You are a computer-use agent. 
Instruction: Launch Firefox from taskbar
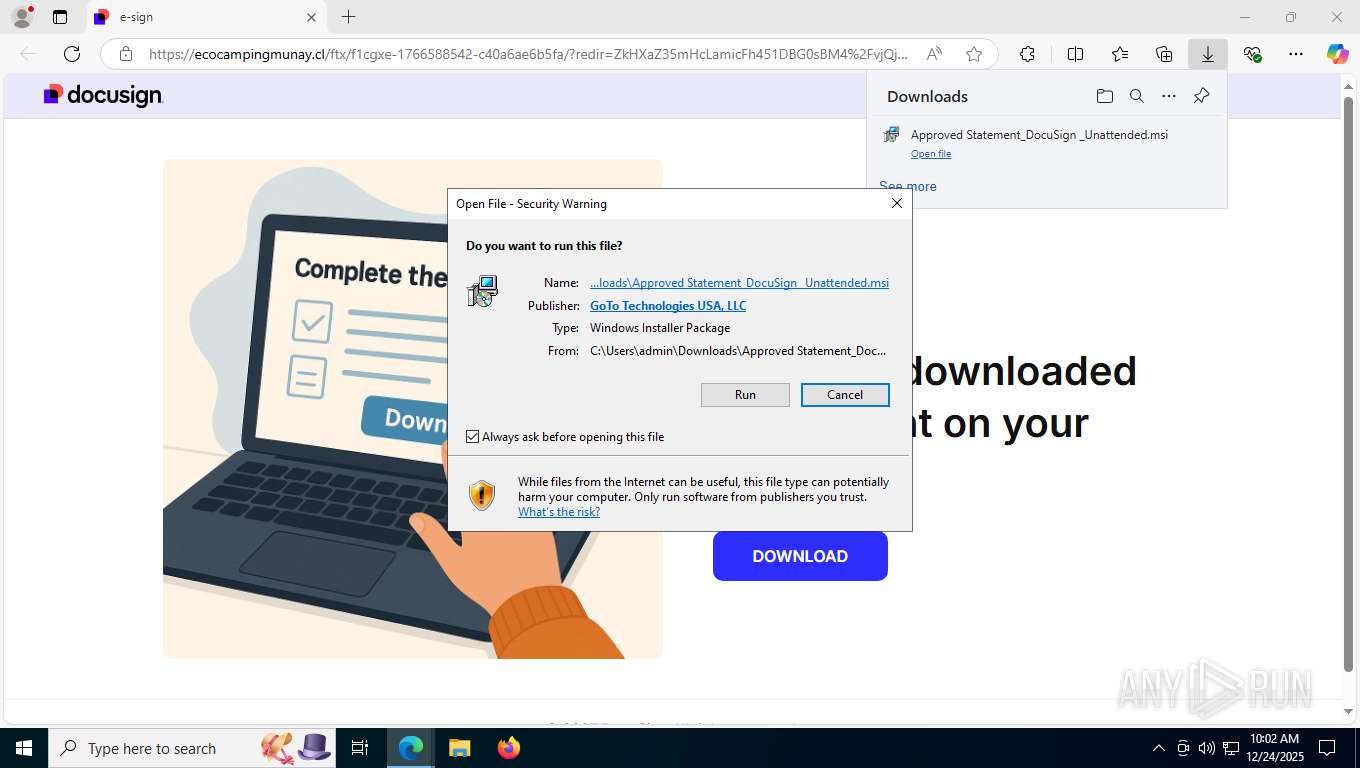[x=509, y=748]
